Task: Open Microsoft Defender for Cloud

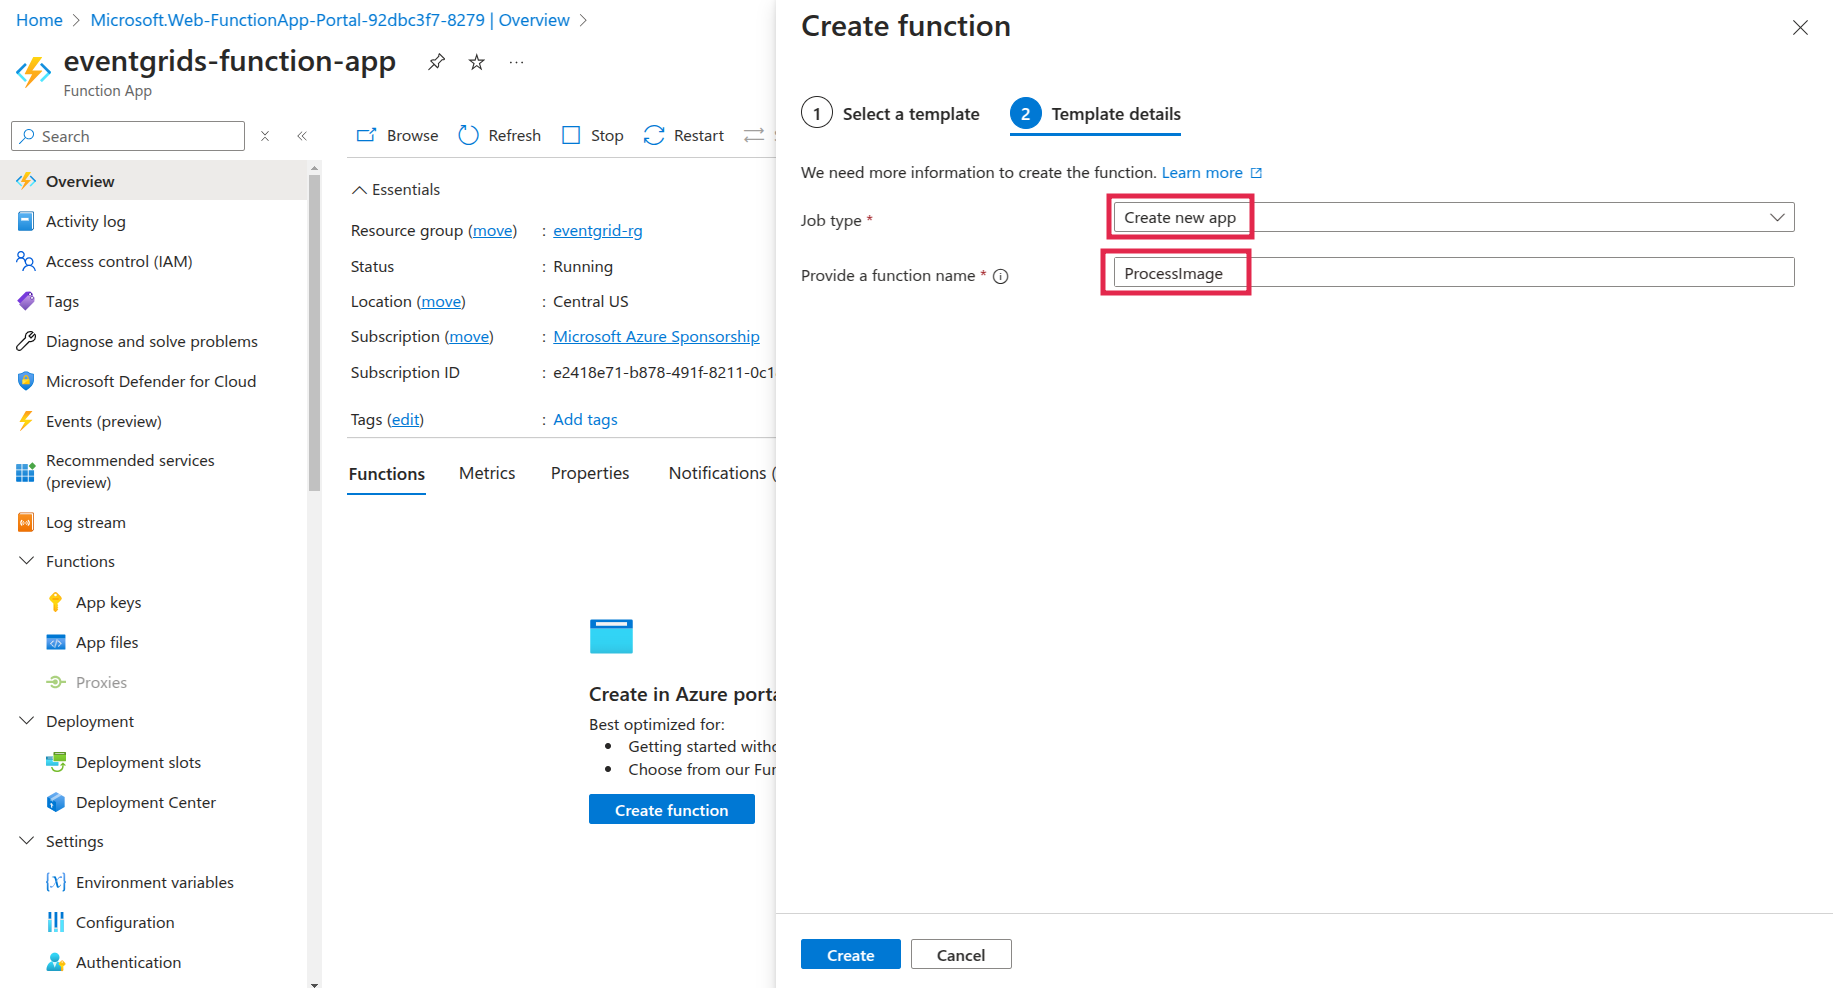Action: [x=150, y=381]
